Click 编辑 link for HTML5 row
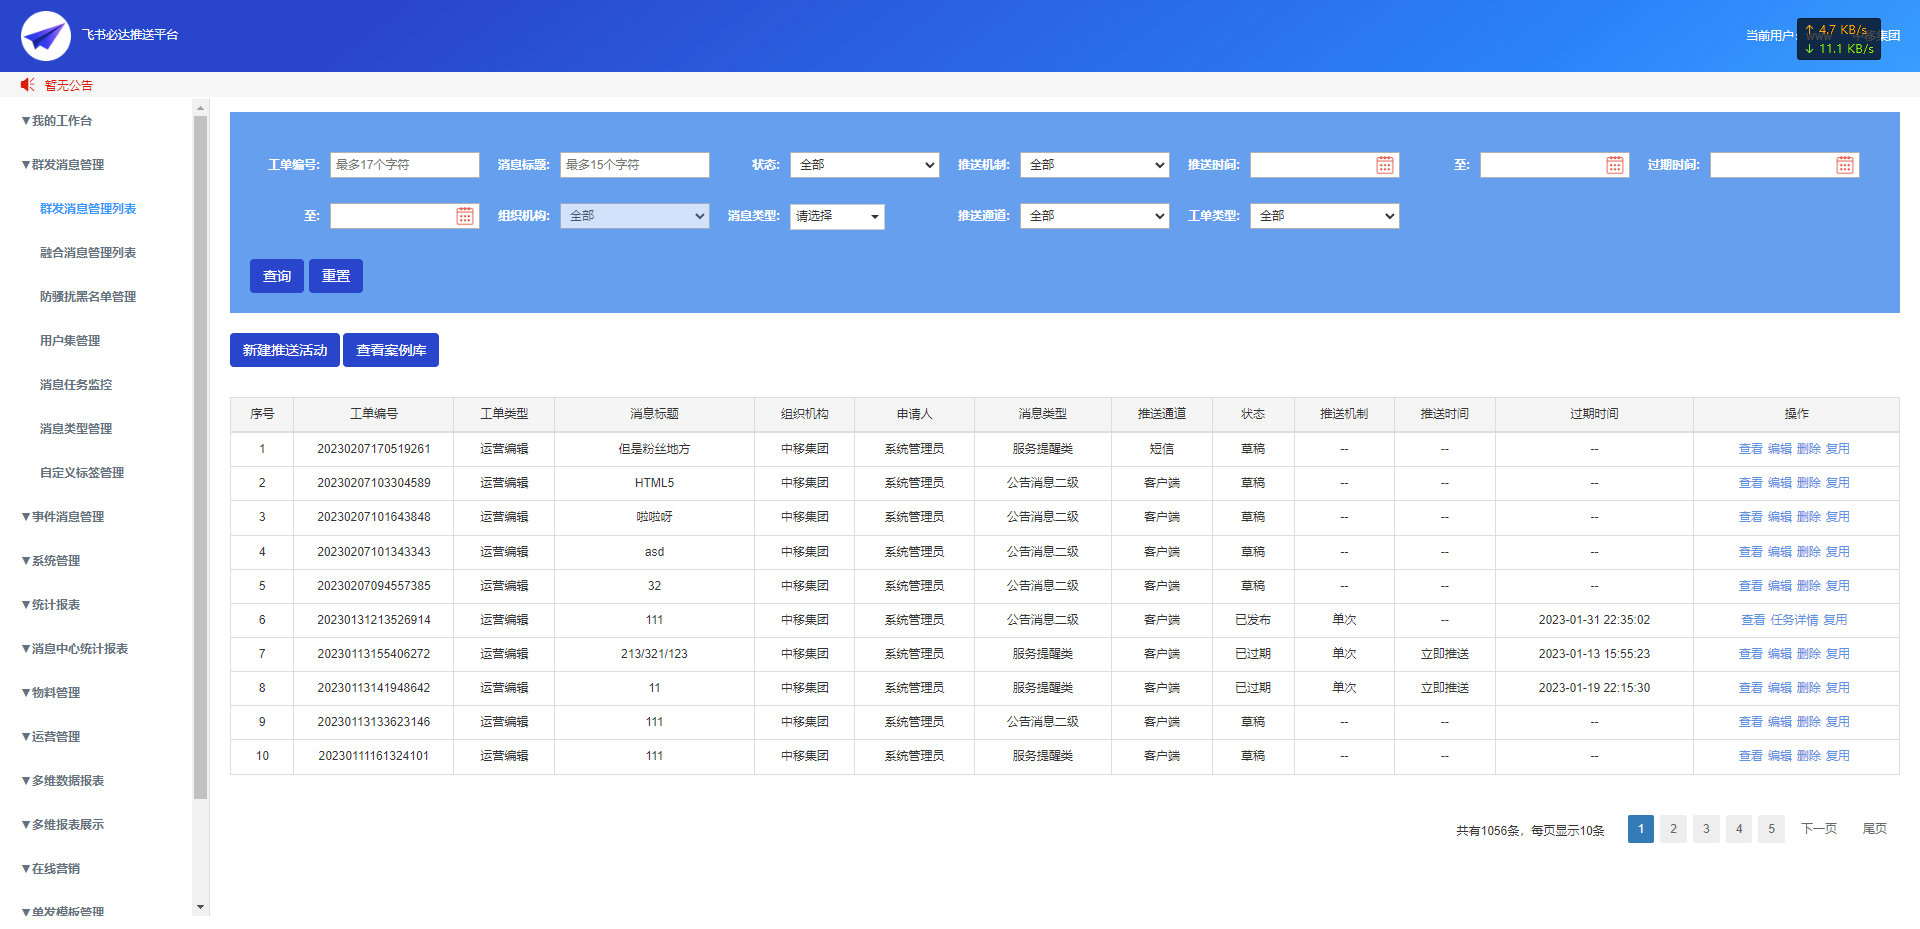 coord(1780,483)
